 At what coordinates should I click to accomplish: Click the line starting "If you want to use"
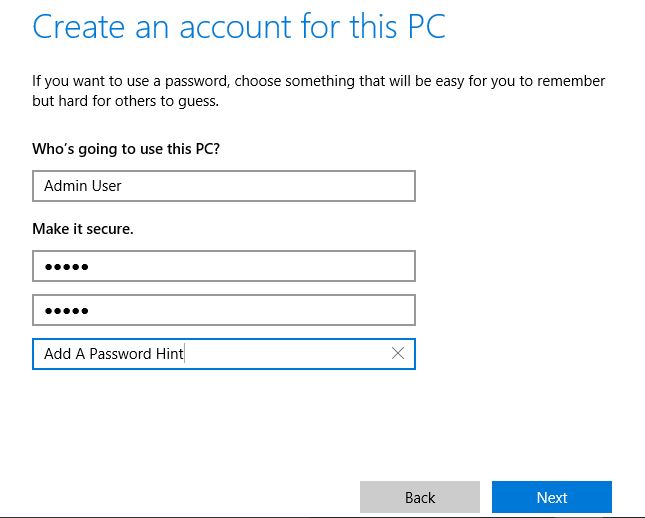pyautogui.click(x=318, y=81)
